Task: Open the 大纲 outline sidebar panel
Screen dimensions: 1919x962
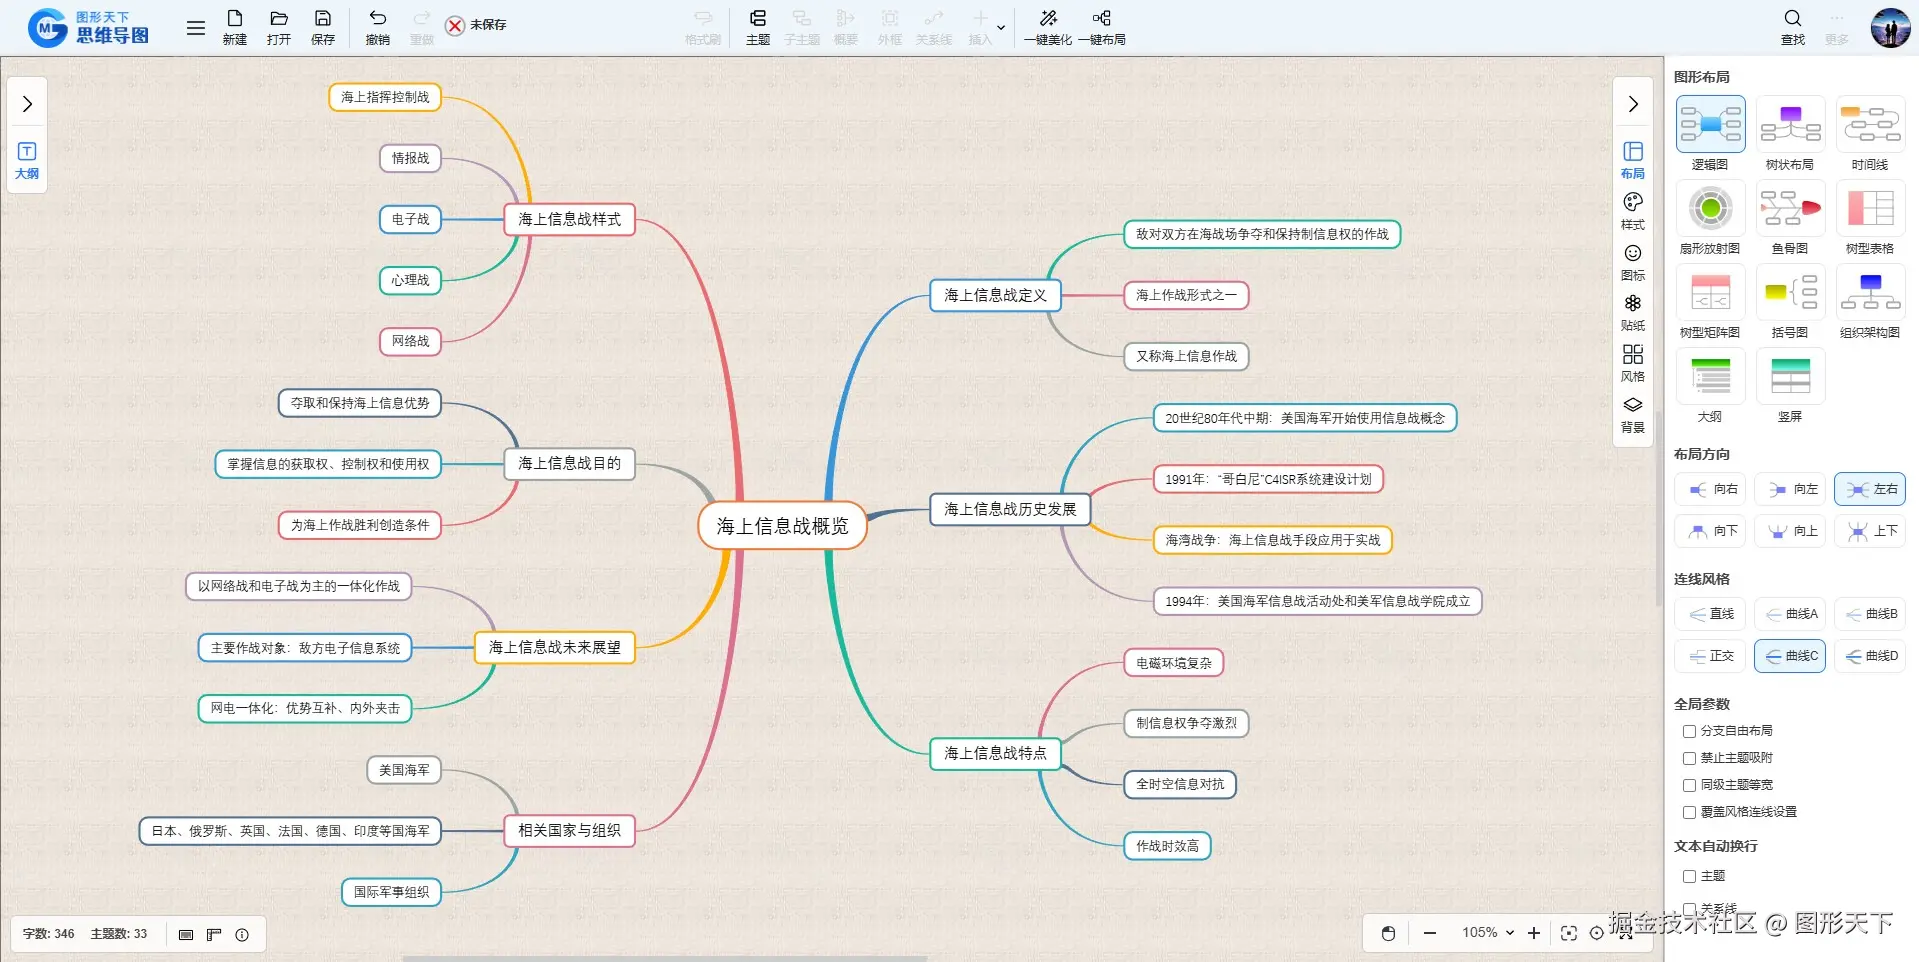Action: 27,160
